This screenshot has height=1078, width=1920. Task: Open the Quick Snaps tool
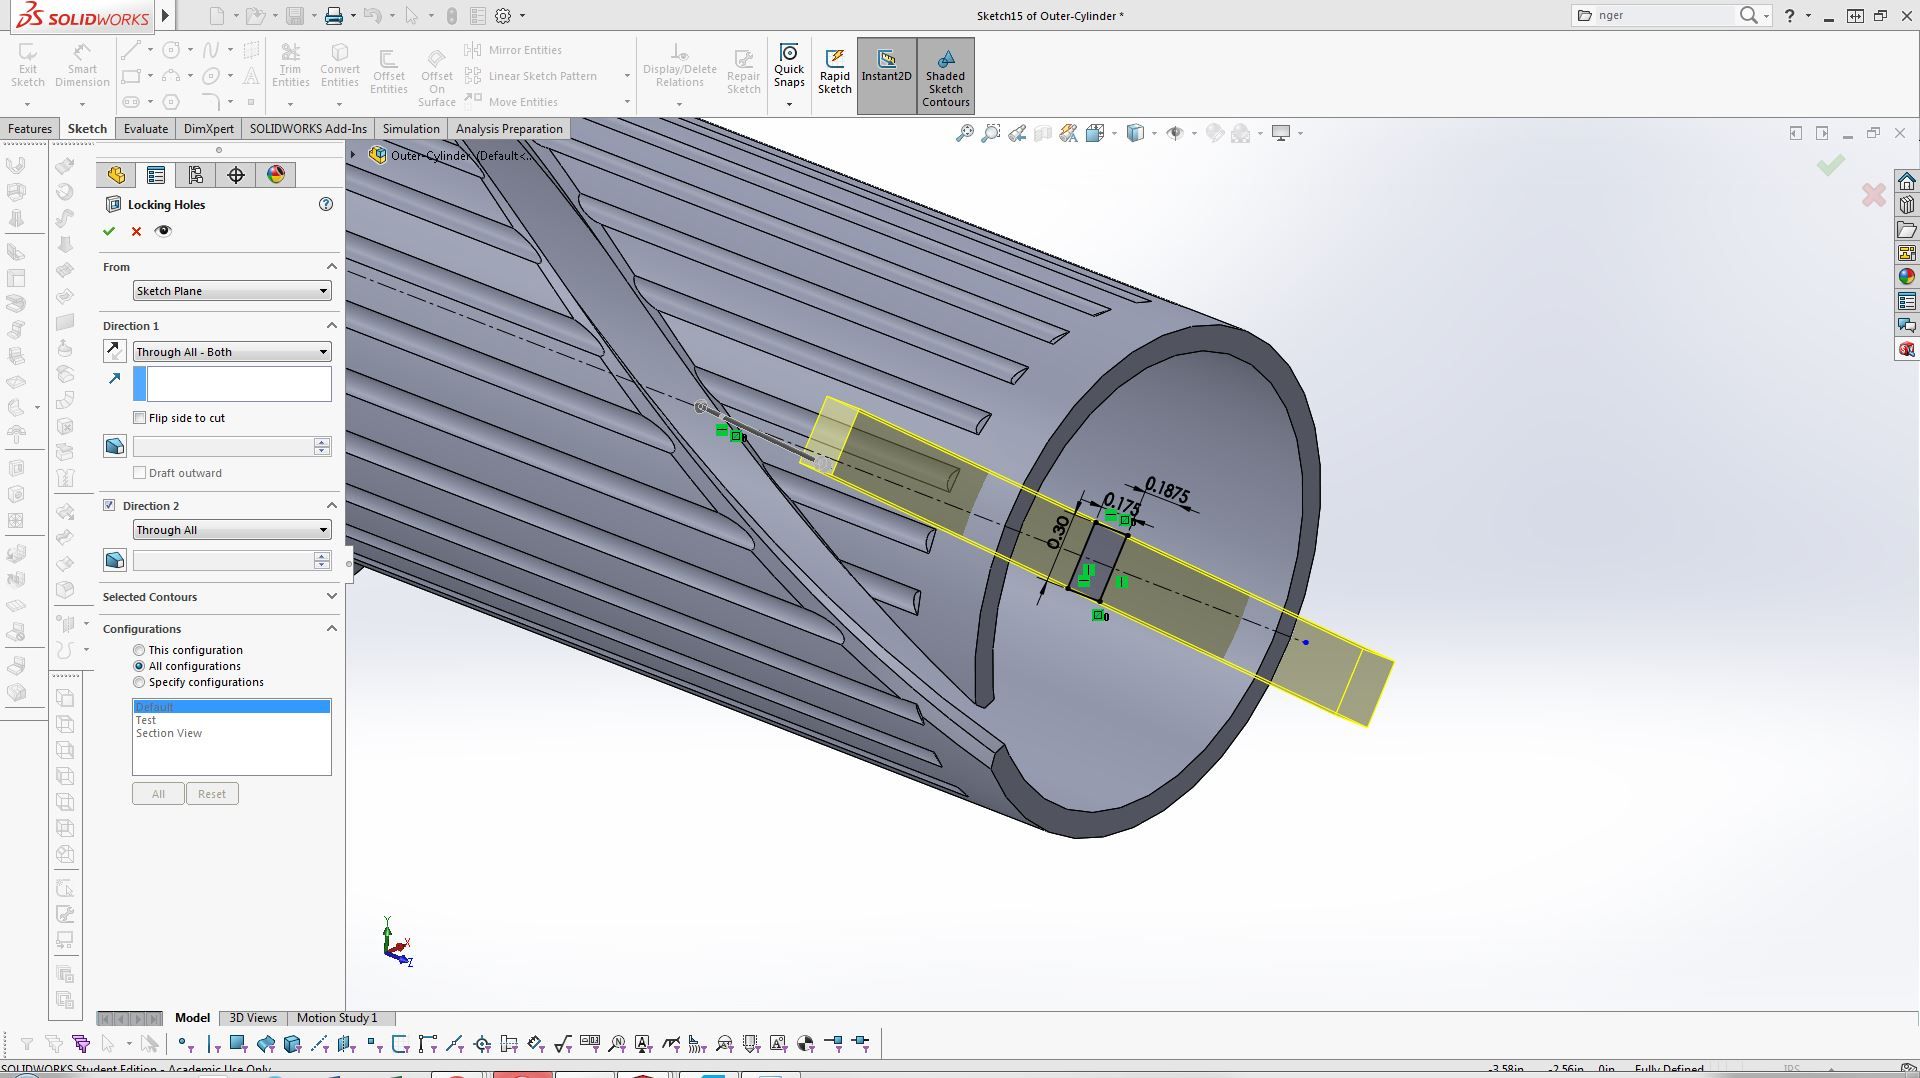(789, 66)
